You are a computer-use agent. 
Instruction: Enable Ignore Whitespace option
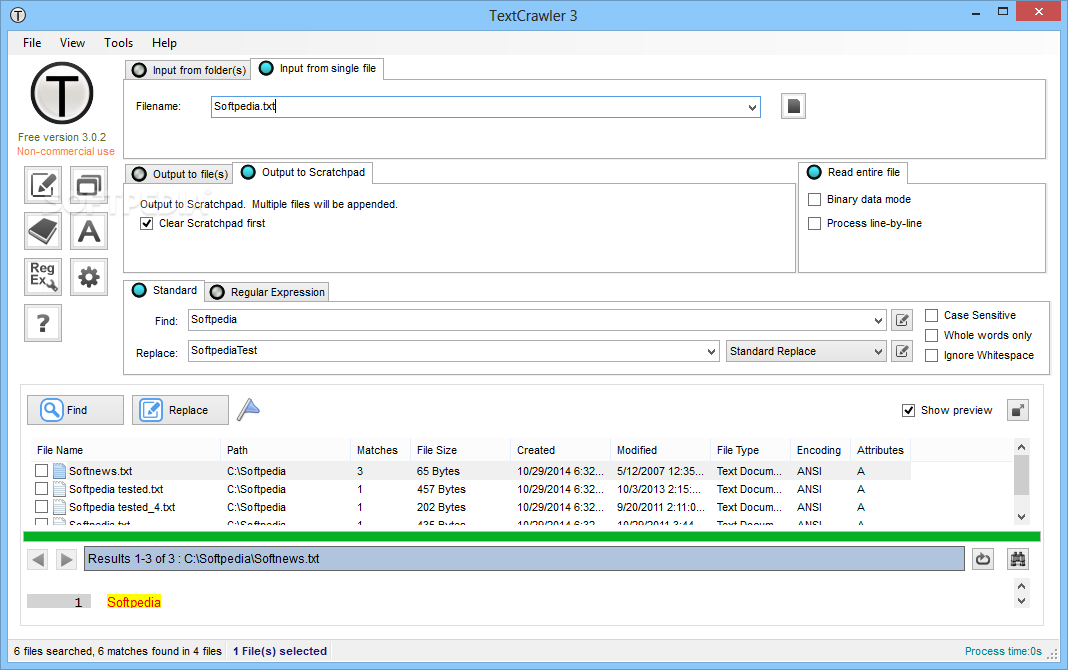pos(931,355)
